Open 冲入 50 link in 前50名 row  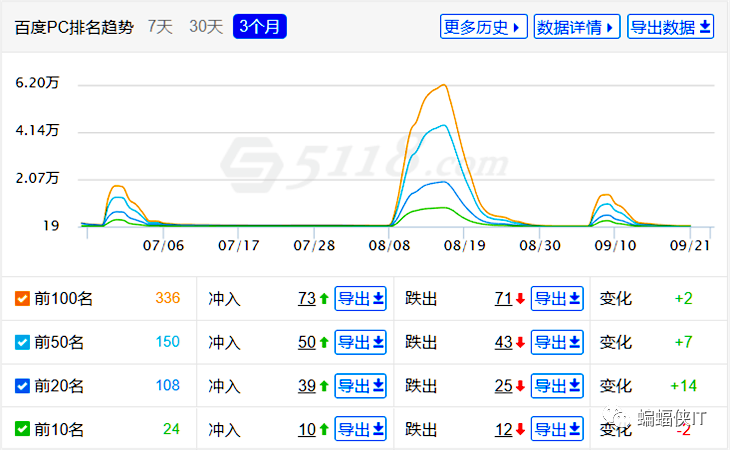[x=307, y=342]
